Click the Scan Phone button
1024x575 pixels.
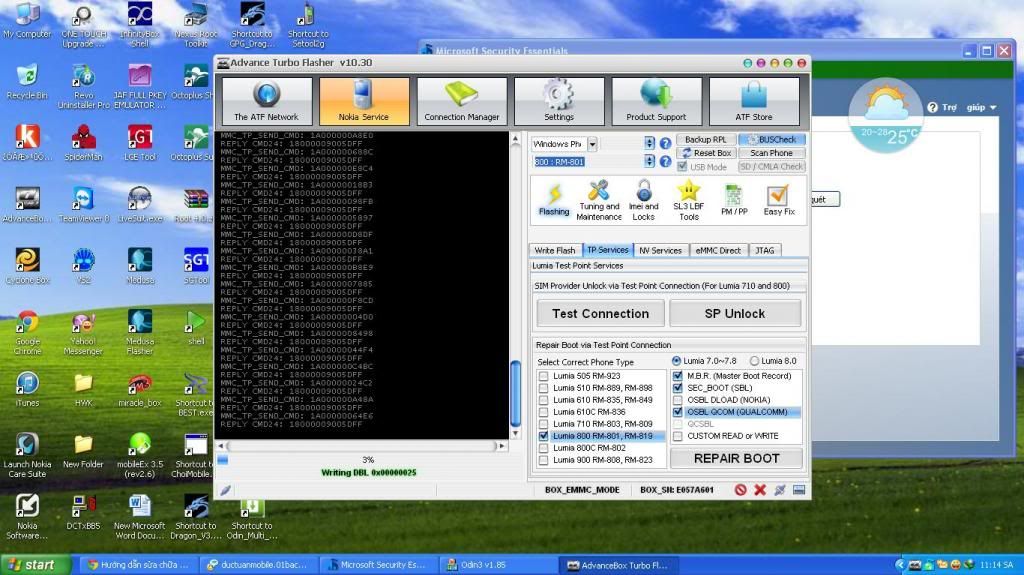[772, 153]
